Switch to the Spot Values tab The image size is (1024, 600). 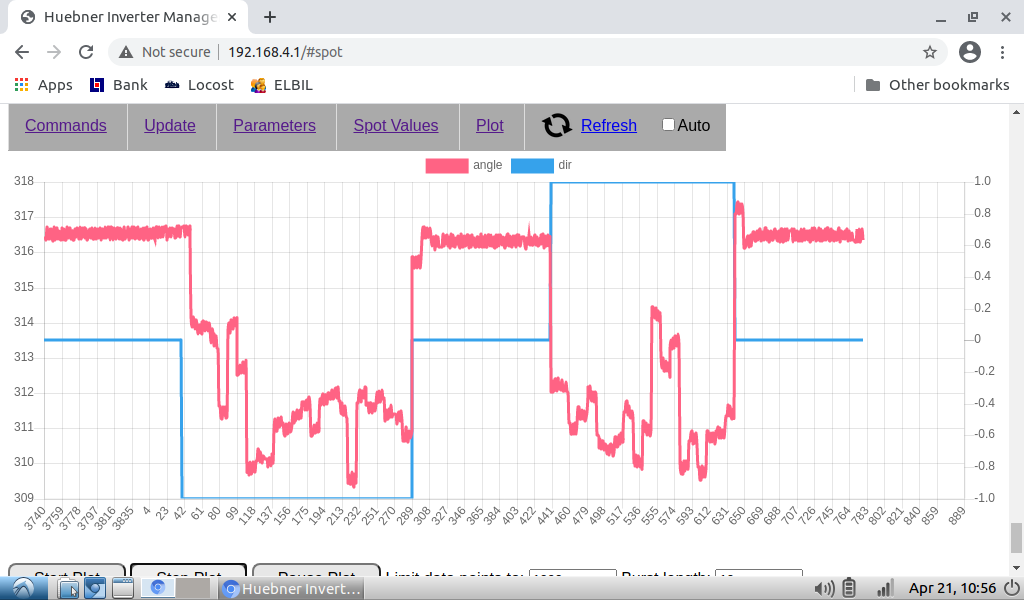(395, 125)
